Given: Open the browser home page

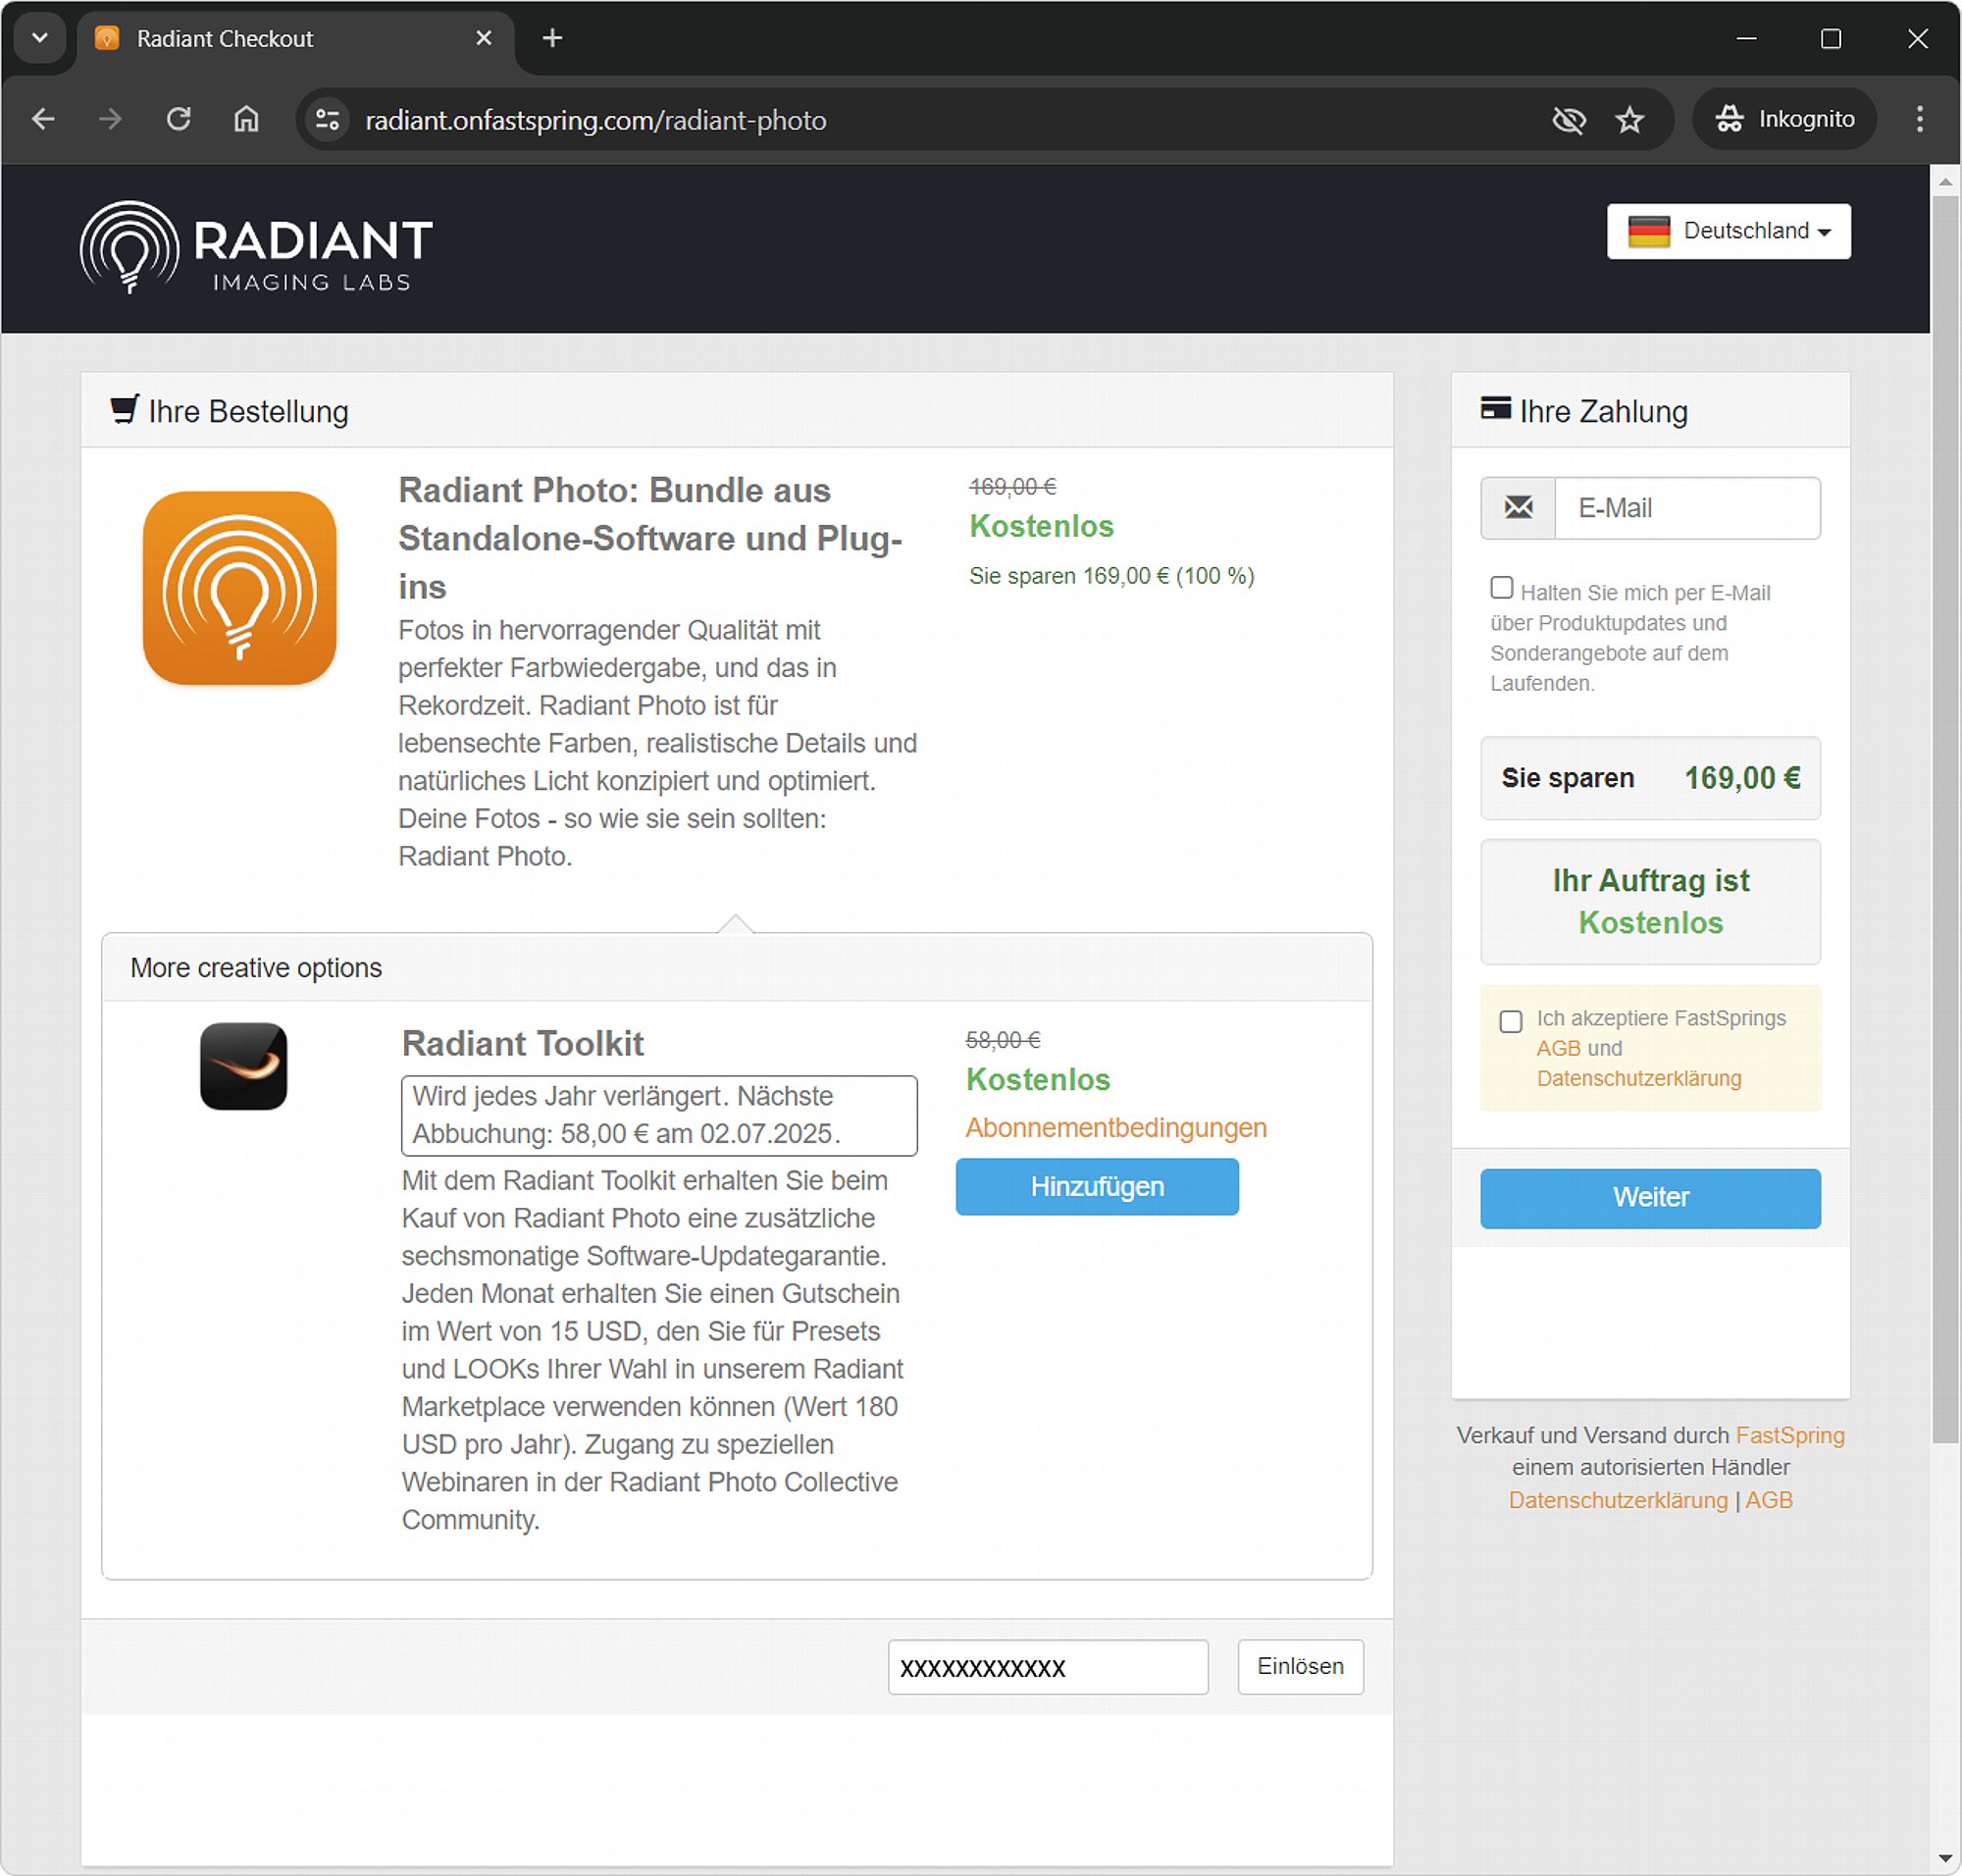Looking at the screenshot, I should [246, 120].
